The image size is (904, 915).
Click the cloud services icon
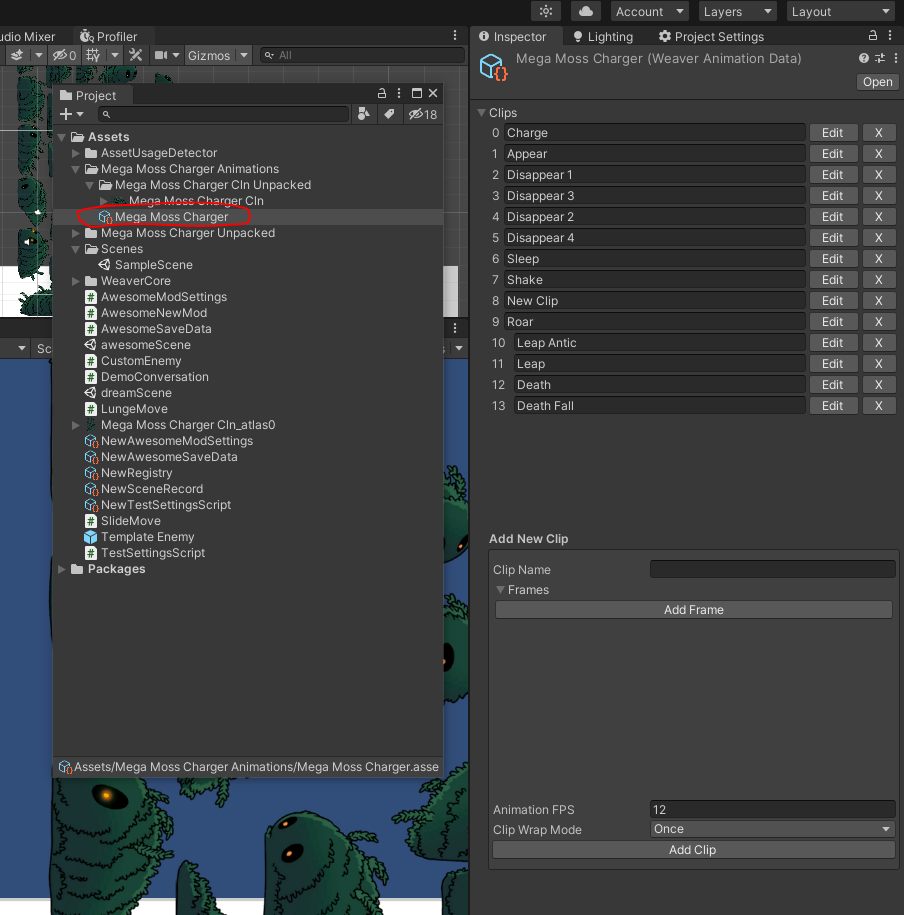tap(585, 11)
